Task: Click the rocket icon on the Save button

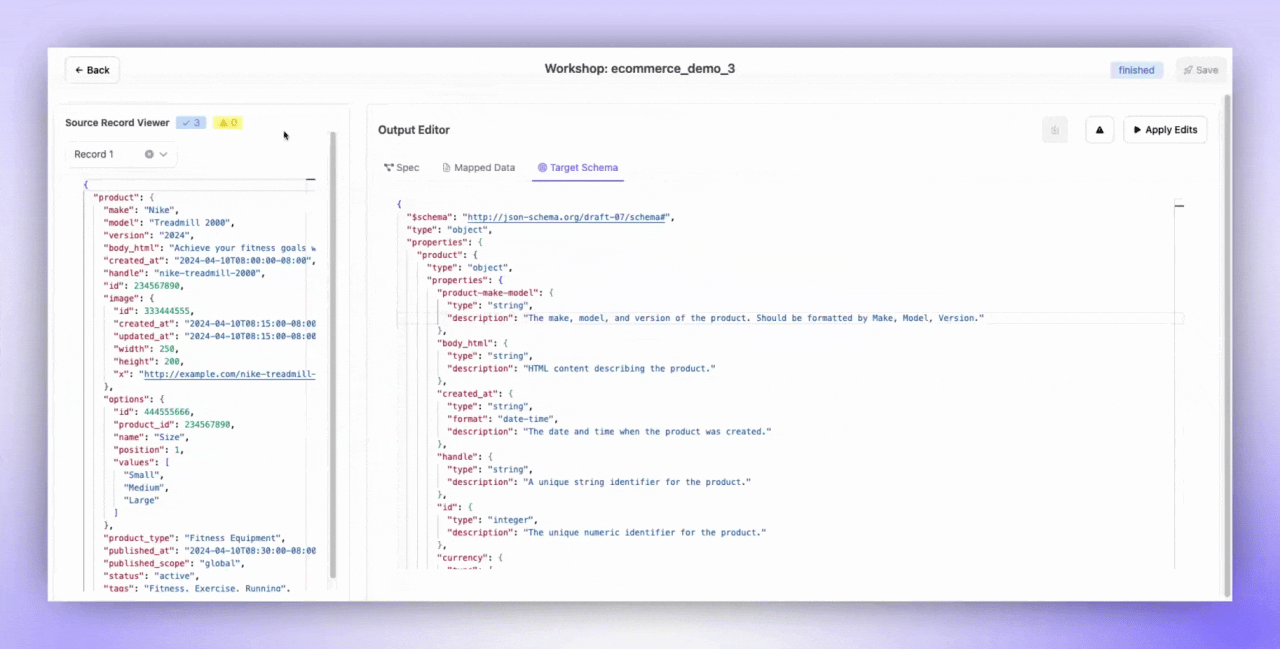Action: [1188, 70]
